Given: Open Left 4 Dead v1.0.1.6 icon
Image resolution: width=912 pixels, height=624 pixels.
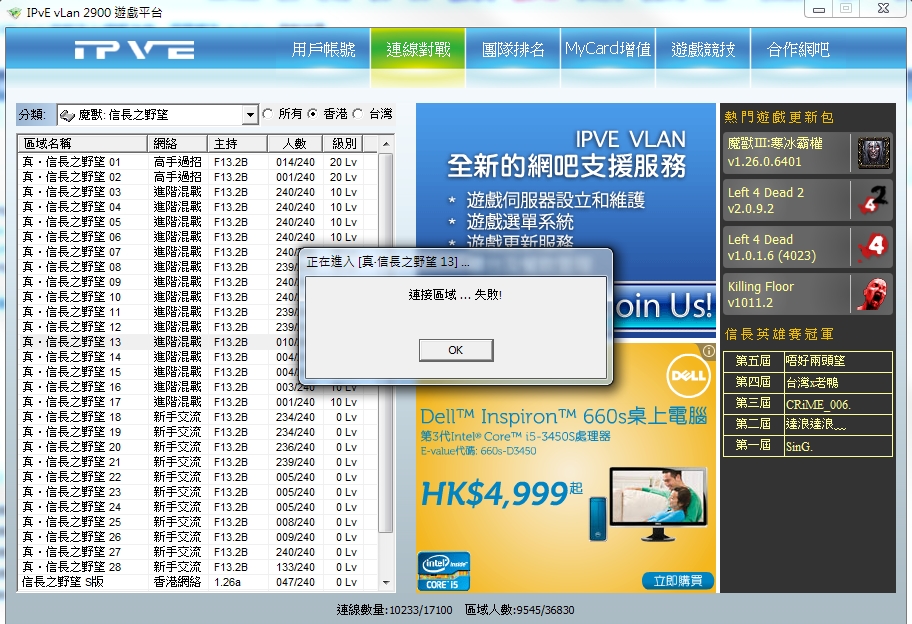Looking at the screenshot, I should click(873, 247).
